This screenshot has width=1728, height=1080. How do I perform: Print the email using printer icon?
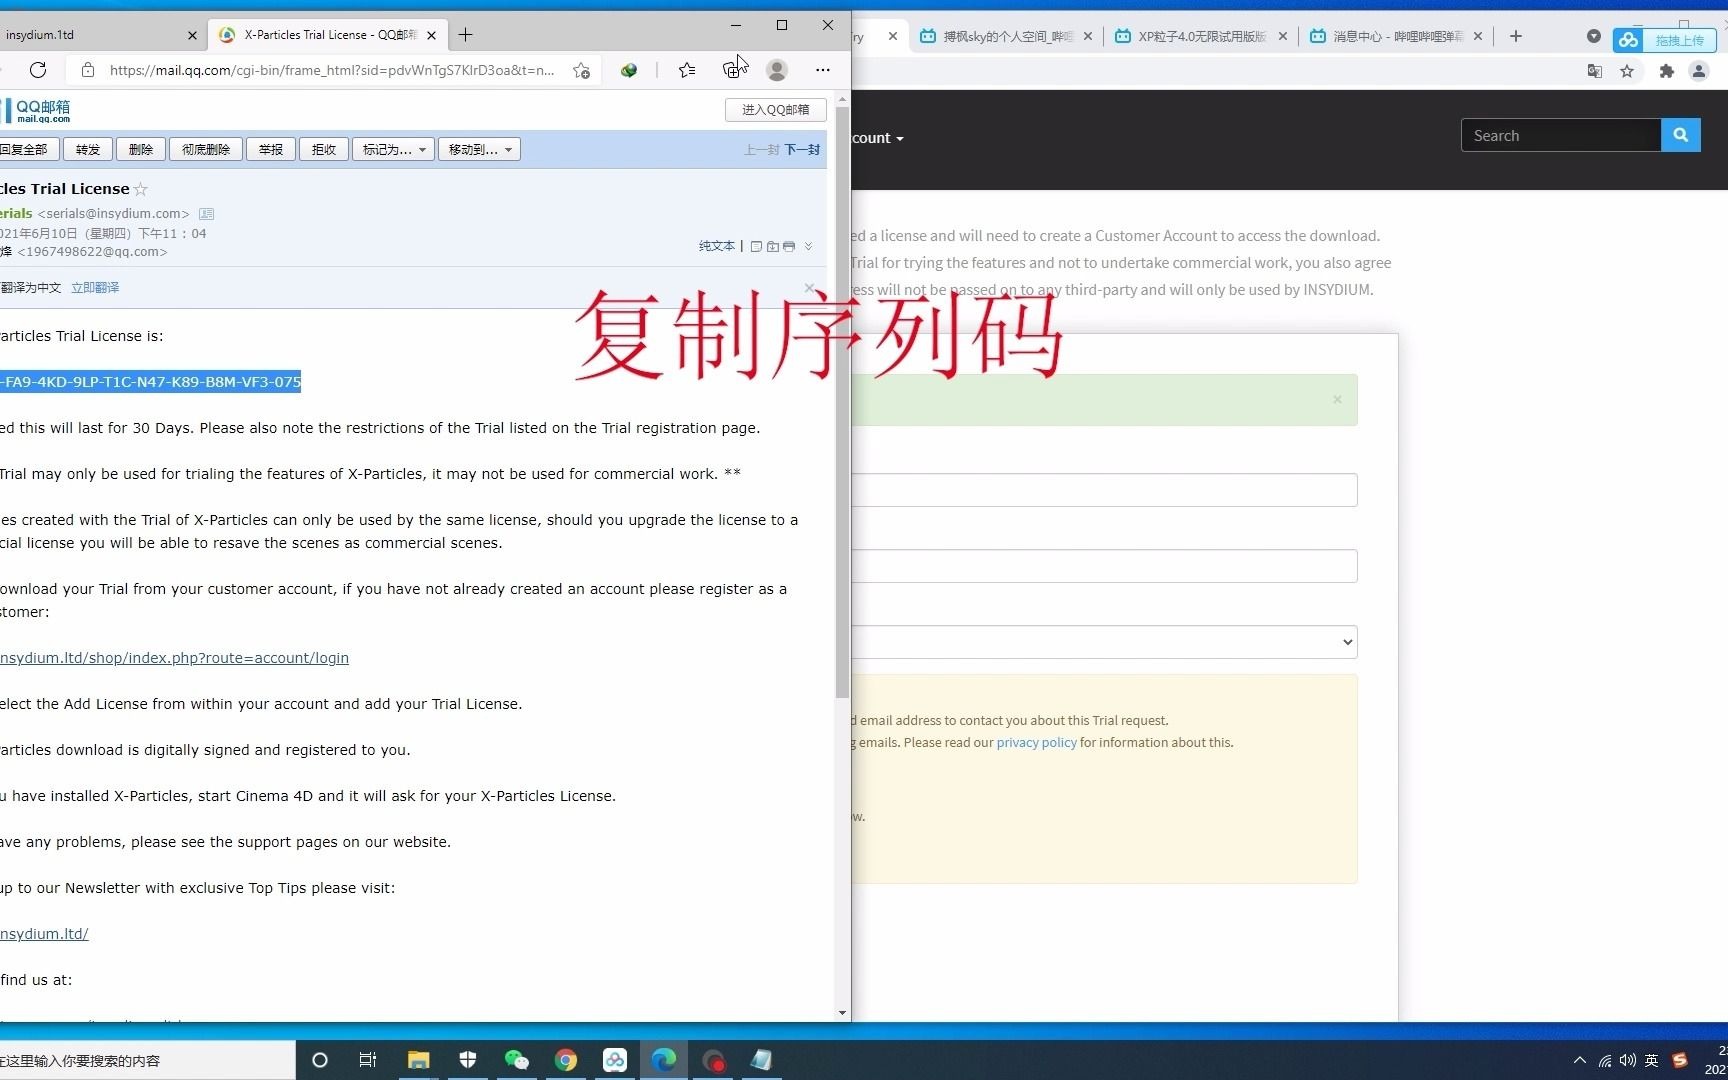coord(789,246)
